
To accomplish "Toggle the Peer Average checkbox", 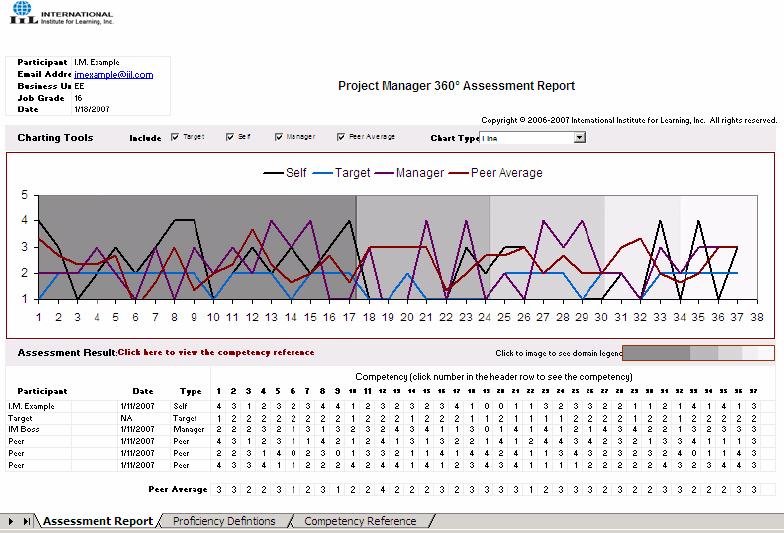I will coord(341,137).
